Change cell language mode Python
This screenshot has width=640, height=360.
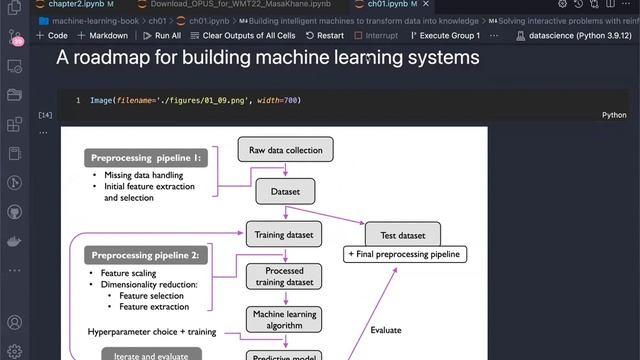[614, 115]
